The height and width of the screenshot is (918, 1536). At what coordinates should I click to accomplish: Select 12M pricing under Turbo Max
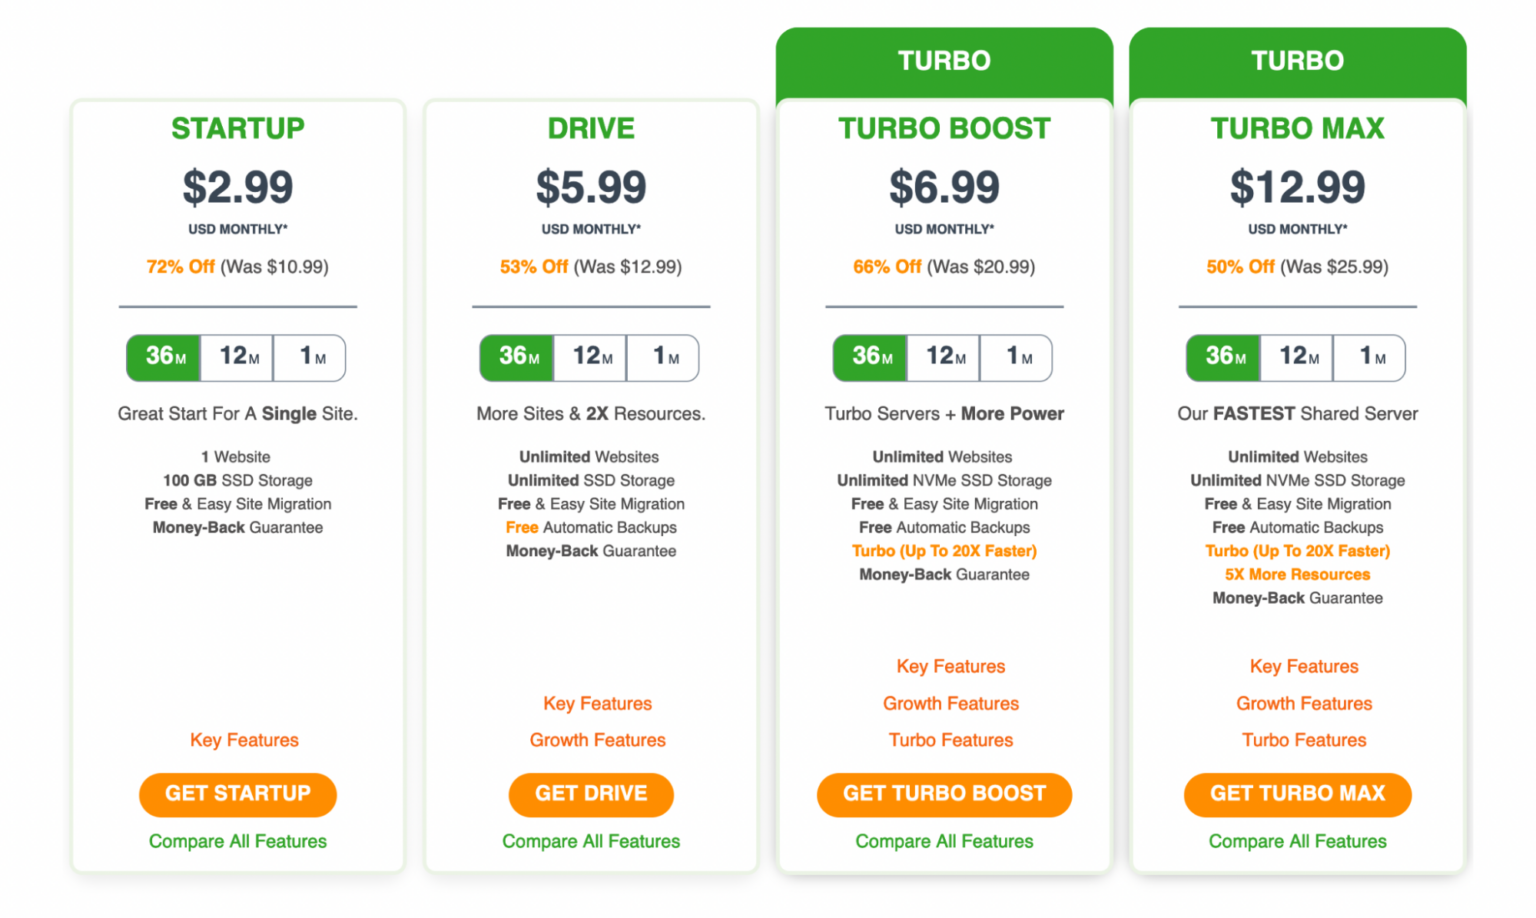click(x=1296, y=357)
